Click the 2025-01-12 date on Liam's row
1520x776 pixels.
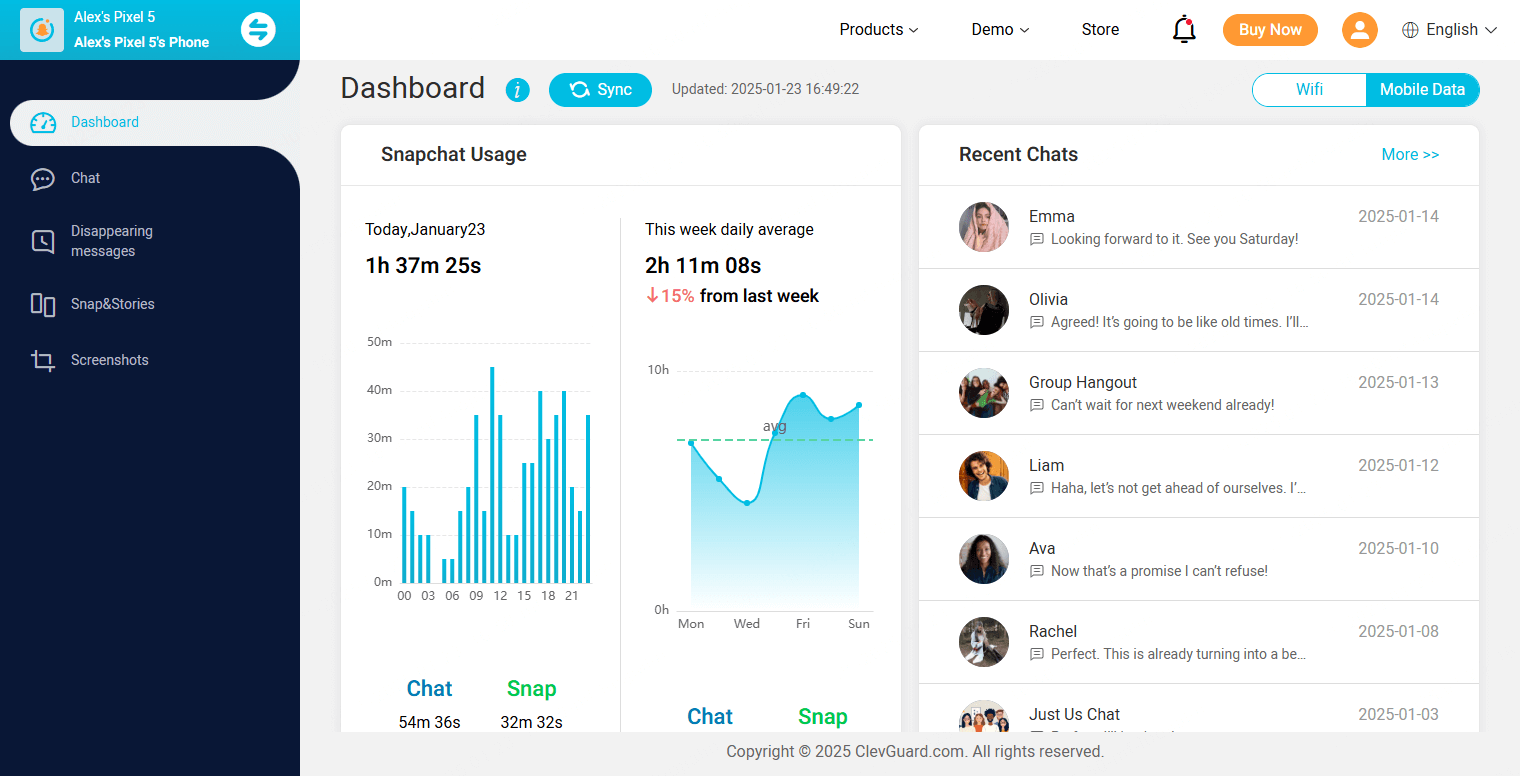[x=1398, y=465]
